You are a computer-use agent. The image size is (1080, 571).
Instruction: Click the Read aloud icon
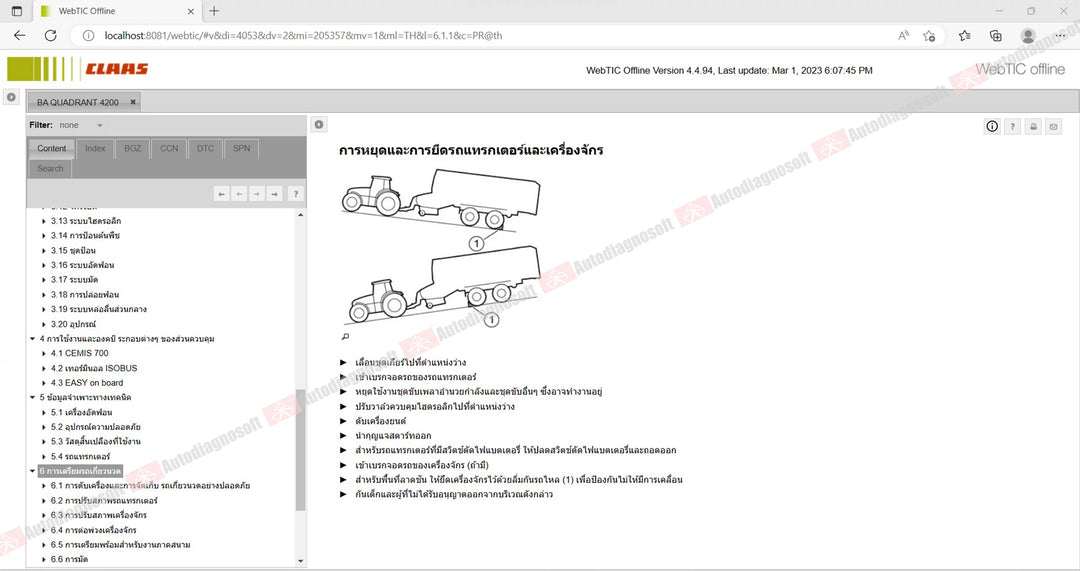coord(903,35)
